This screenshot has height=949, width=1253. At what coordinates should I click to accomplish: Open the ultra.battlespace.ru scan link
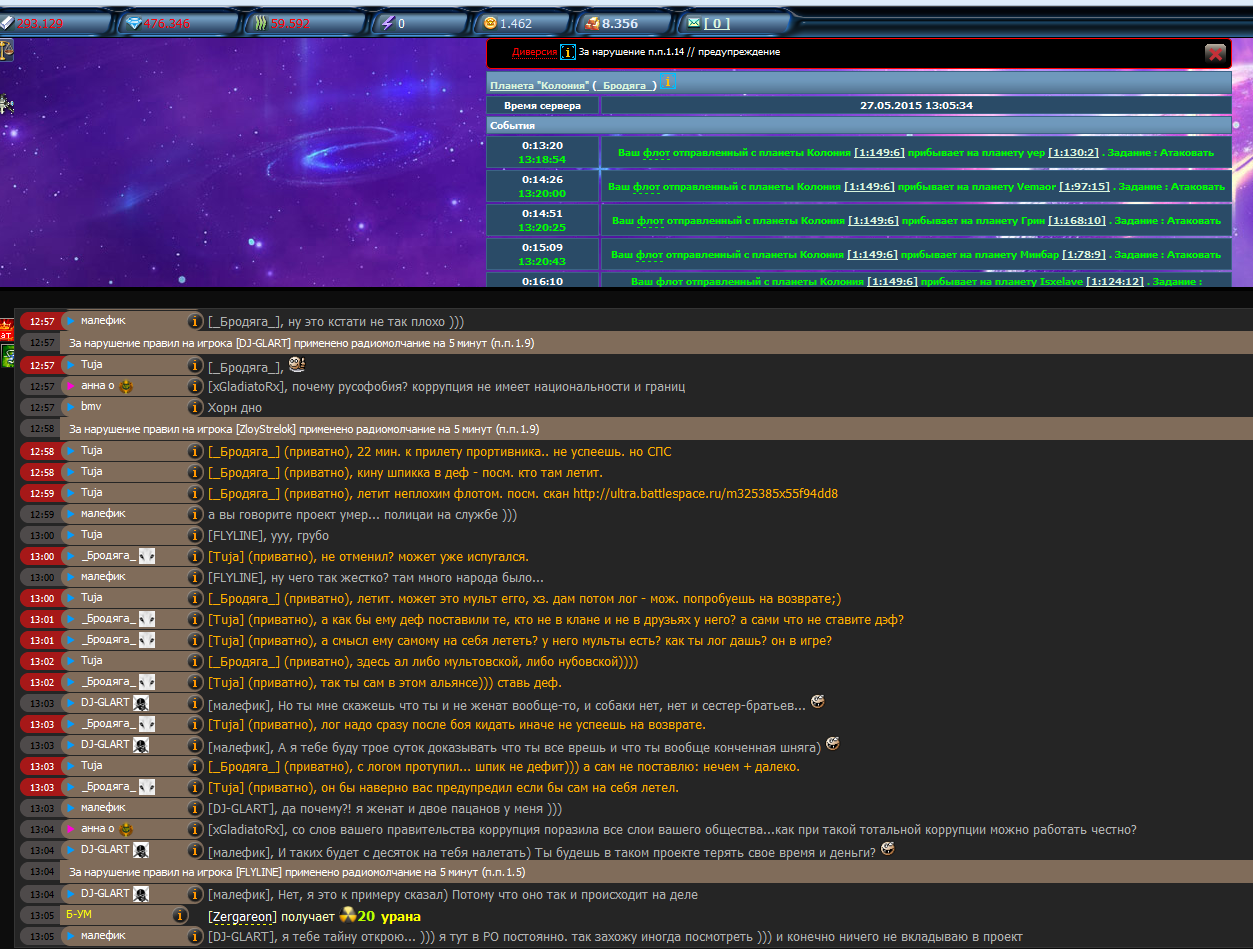(x=705, y=493)
